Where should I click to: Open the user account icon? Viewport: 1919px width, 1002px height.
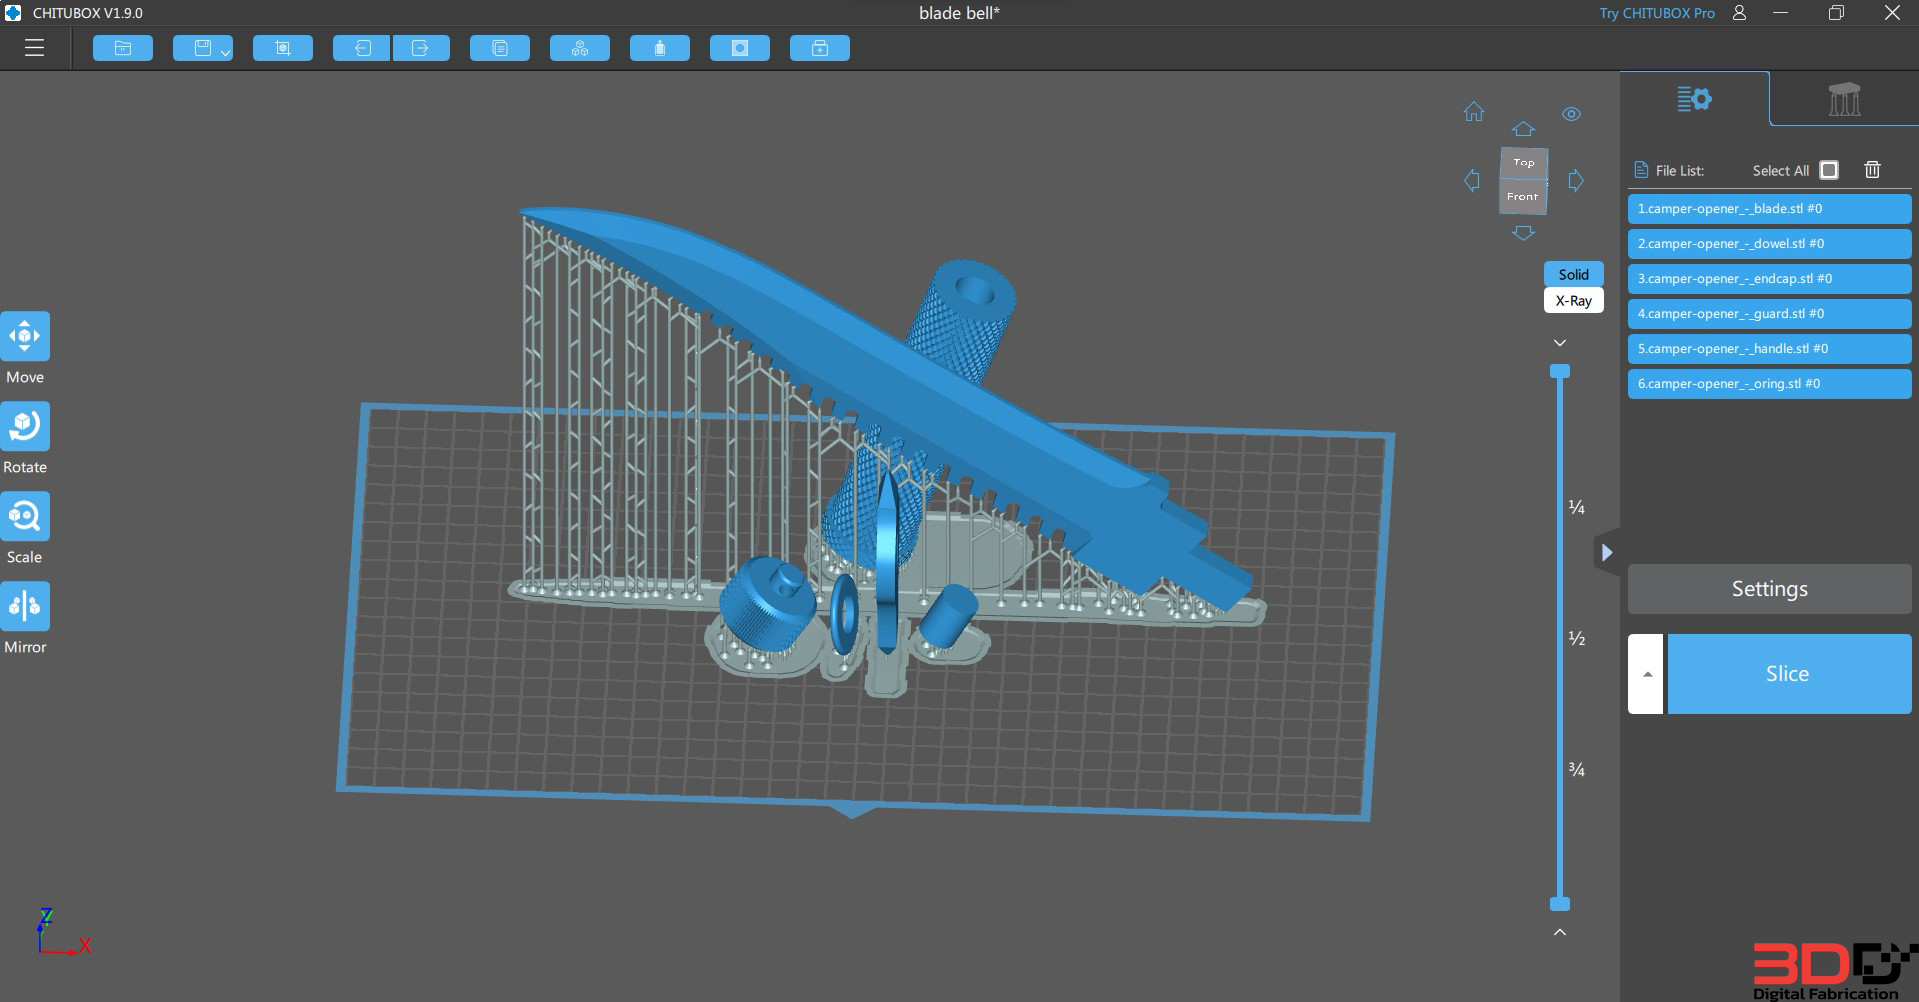coord(1740,13)
